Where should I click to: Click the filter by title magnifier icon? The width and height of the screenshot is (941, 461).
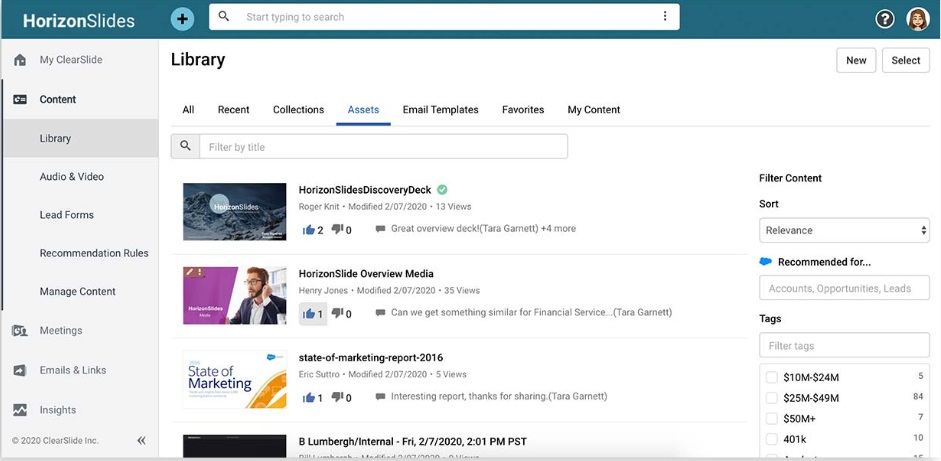(x=185, y=146)
